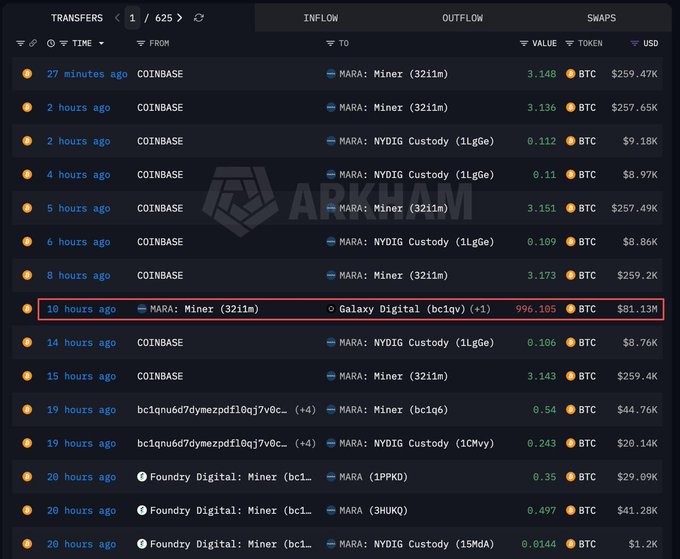Go to next transfers page arrow
Screen dimensions: 680x559
point(180,18)
